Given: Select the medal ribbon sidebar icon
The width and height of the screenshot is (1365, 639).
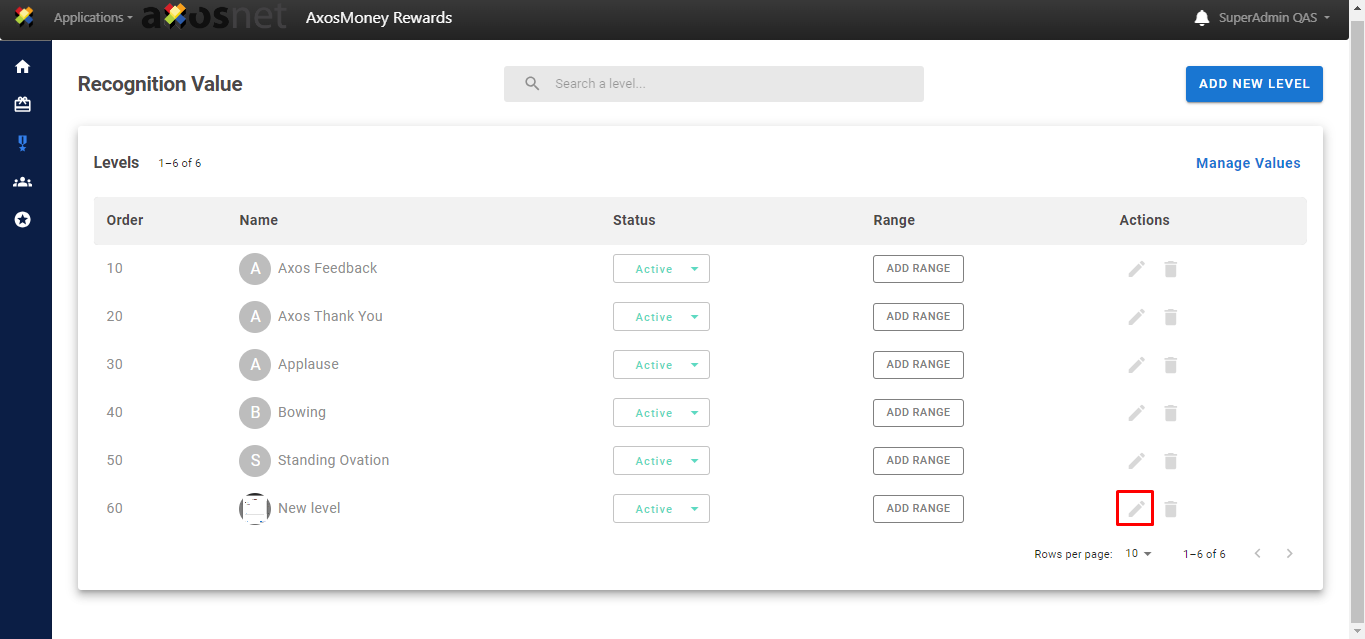Looking at the screenshot, I should click(x=22, y=143).
